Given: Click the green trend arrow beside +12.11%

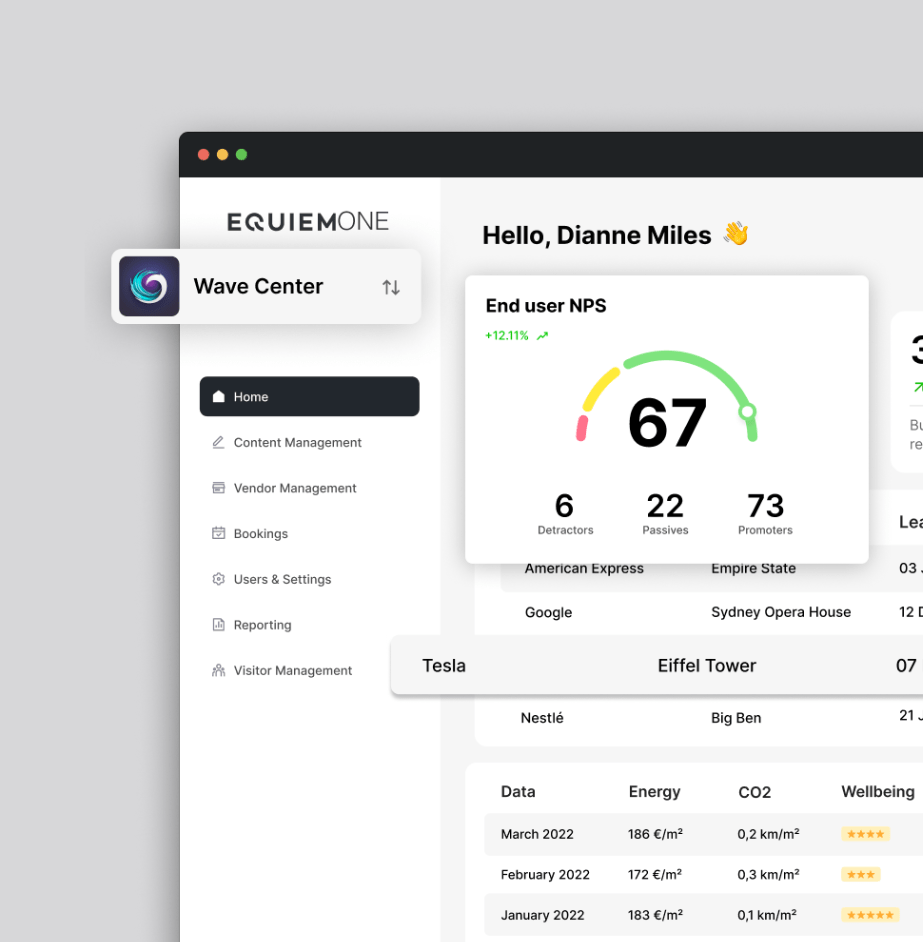Looking at the screenshot, I should coord(543,335).
